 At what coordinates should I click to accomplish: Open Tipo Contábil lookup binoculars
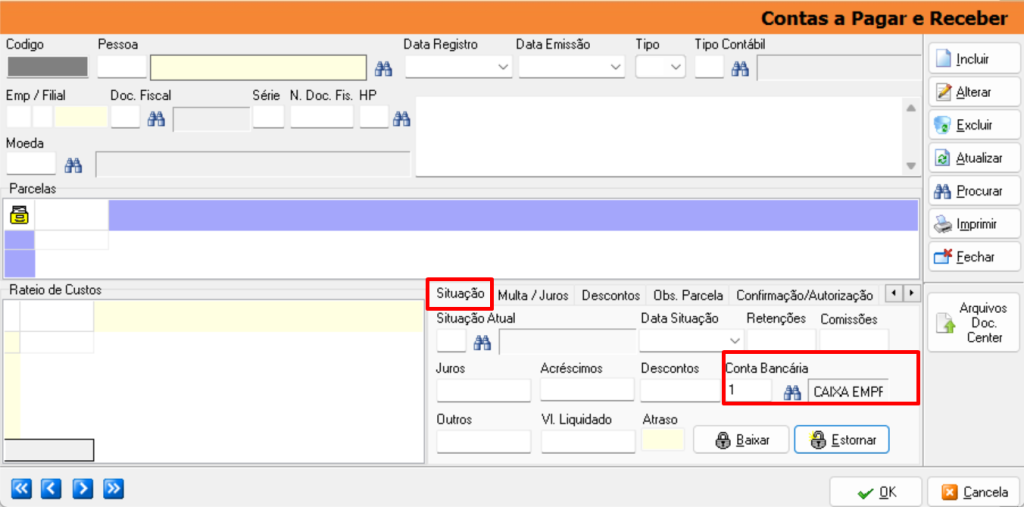pos(740,67)
